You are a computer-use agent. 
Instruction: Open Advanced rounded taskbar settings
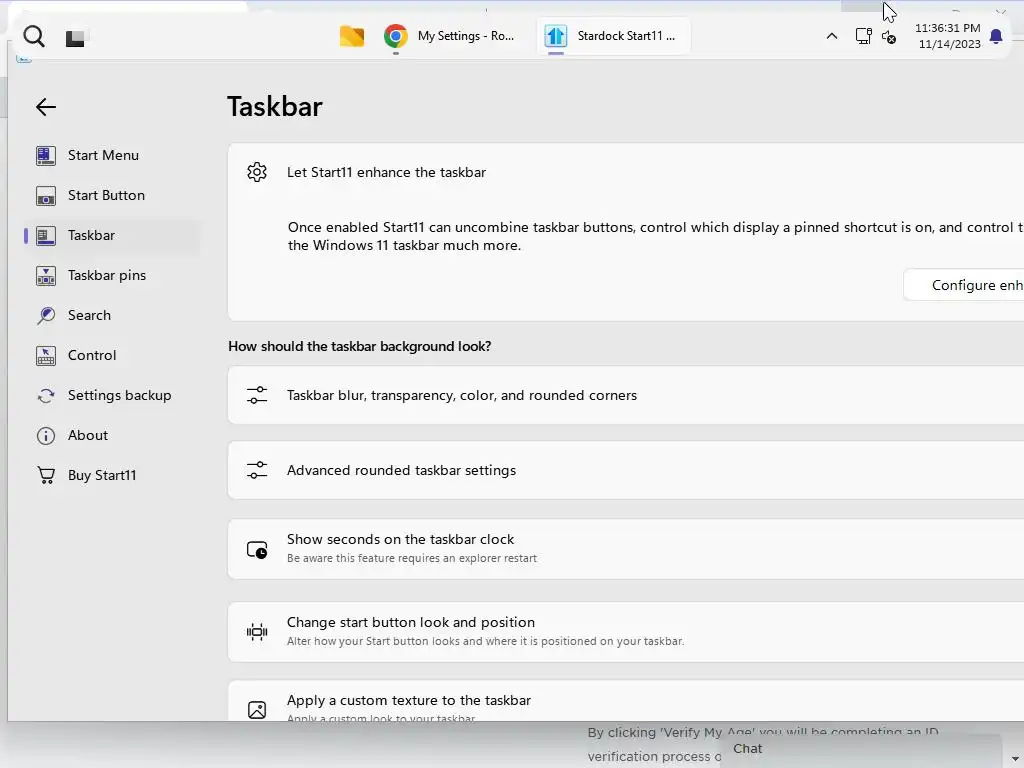point(626,470)
